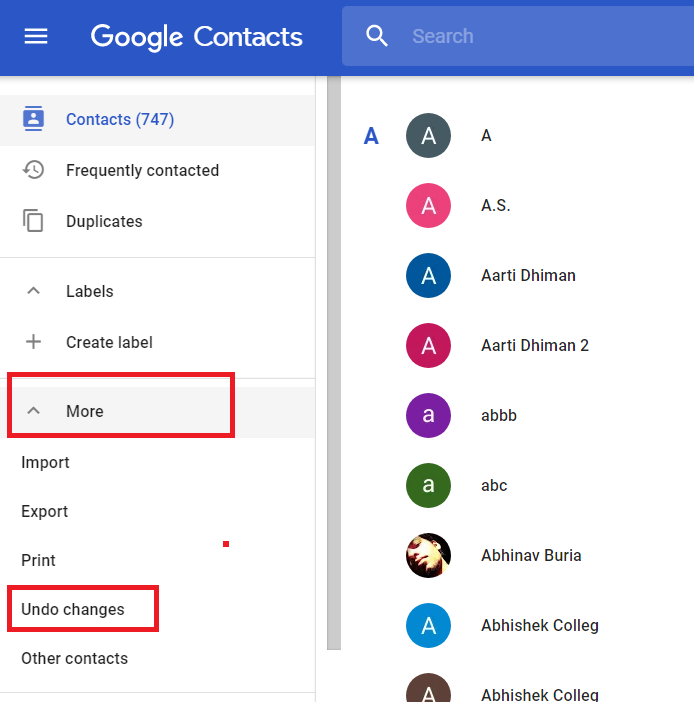Open the avatar for contact A.S.
This screenshot has width=694, height=708.
pos(428,205)
